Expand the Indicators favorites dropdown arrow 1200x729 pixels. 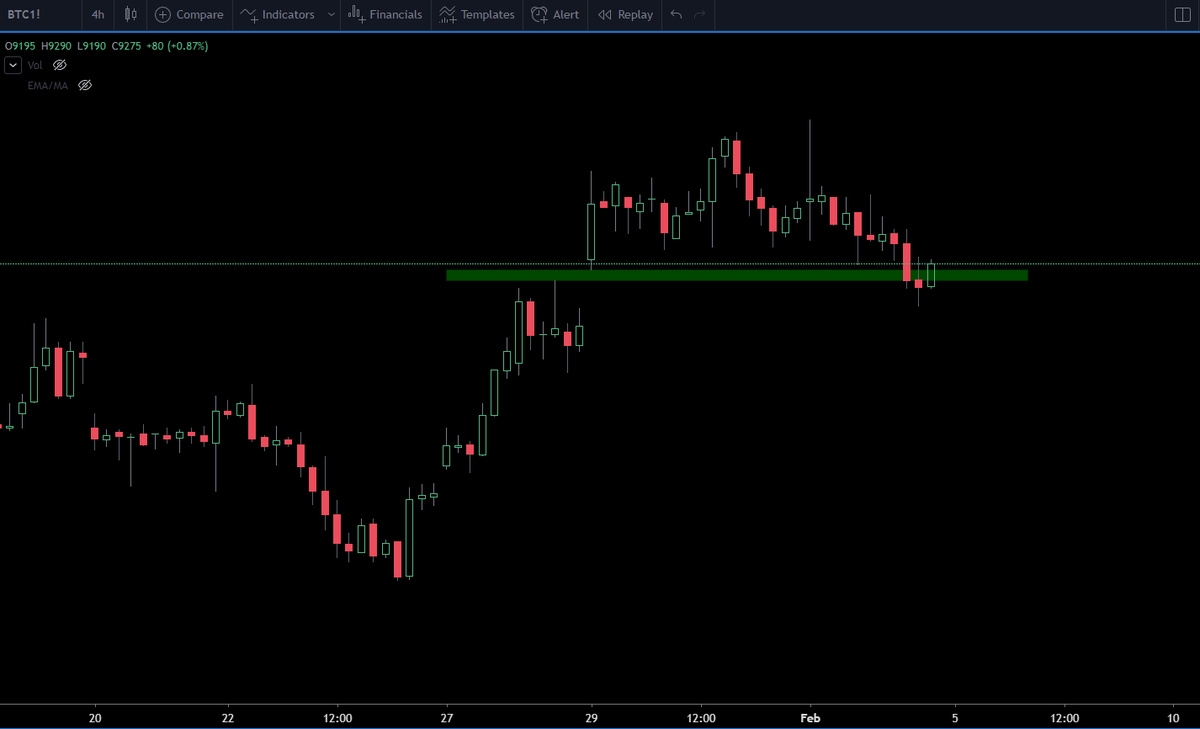point(331,15)
